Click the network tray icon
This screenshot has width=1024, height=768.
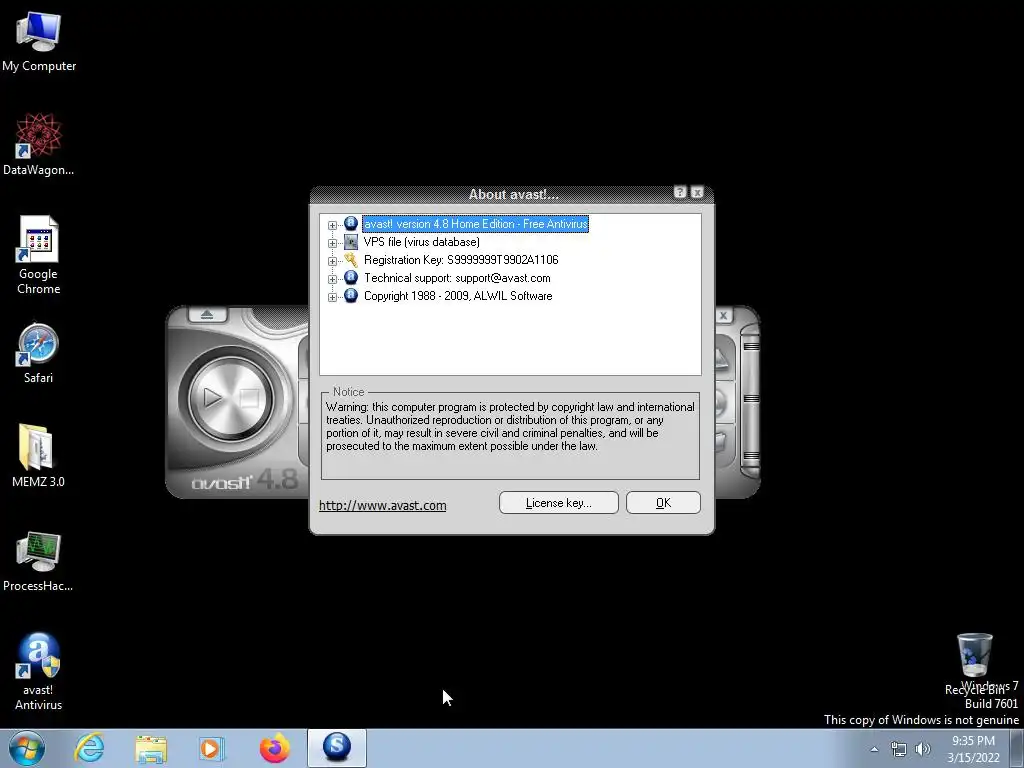pyautogui.click(x=899, y=749)
